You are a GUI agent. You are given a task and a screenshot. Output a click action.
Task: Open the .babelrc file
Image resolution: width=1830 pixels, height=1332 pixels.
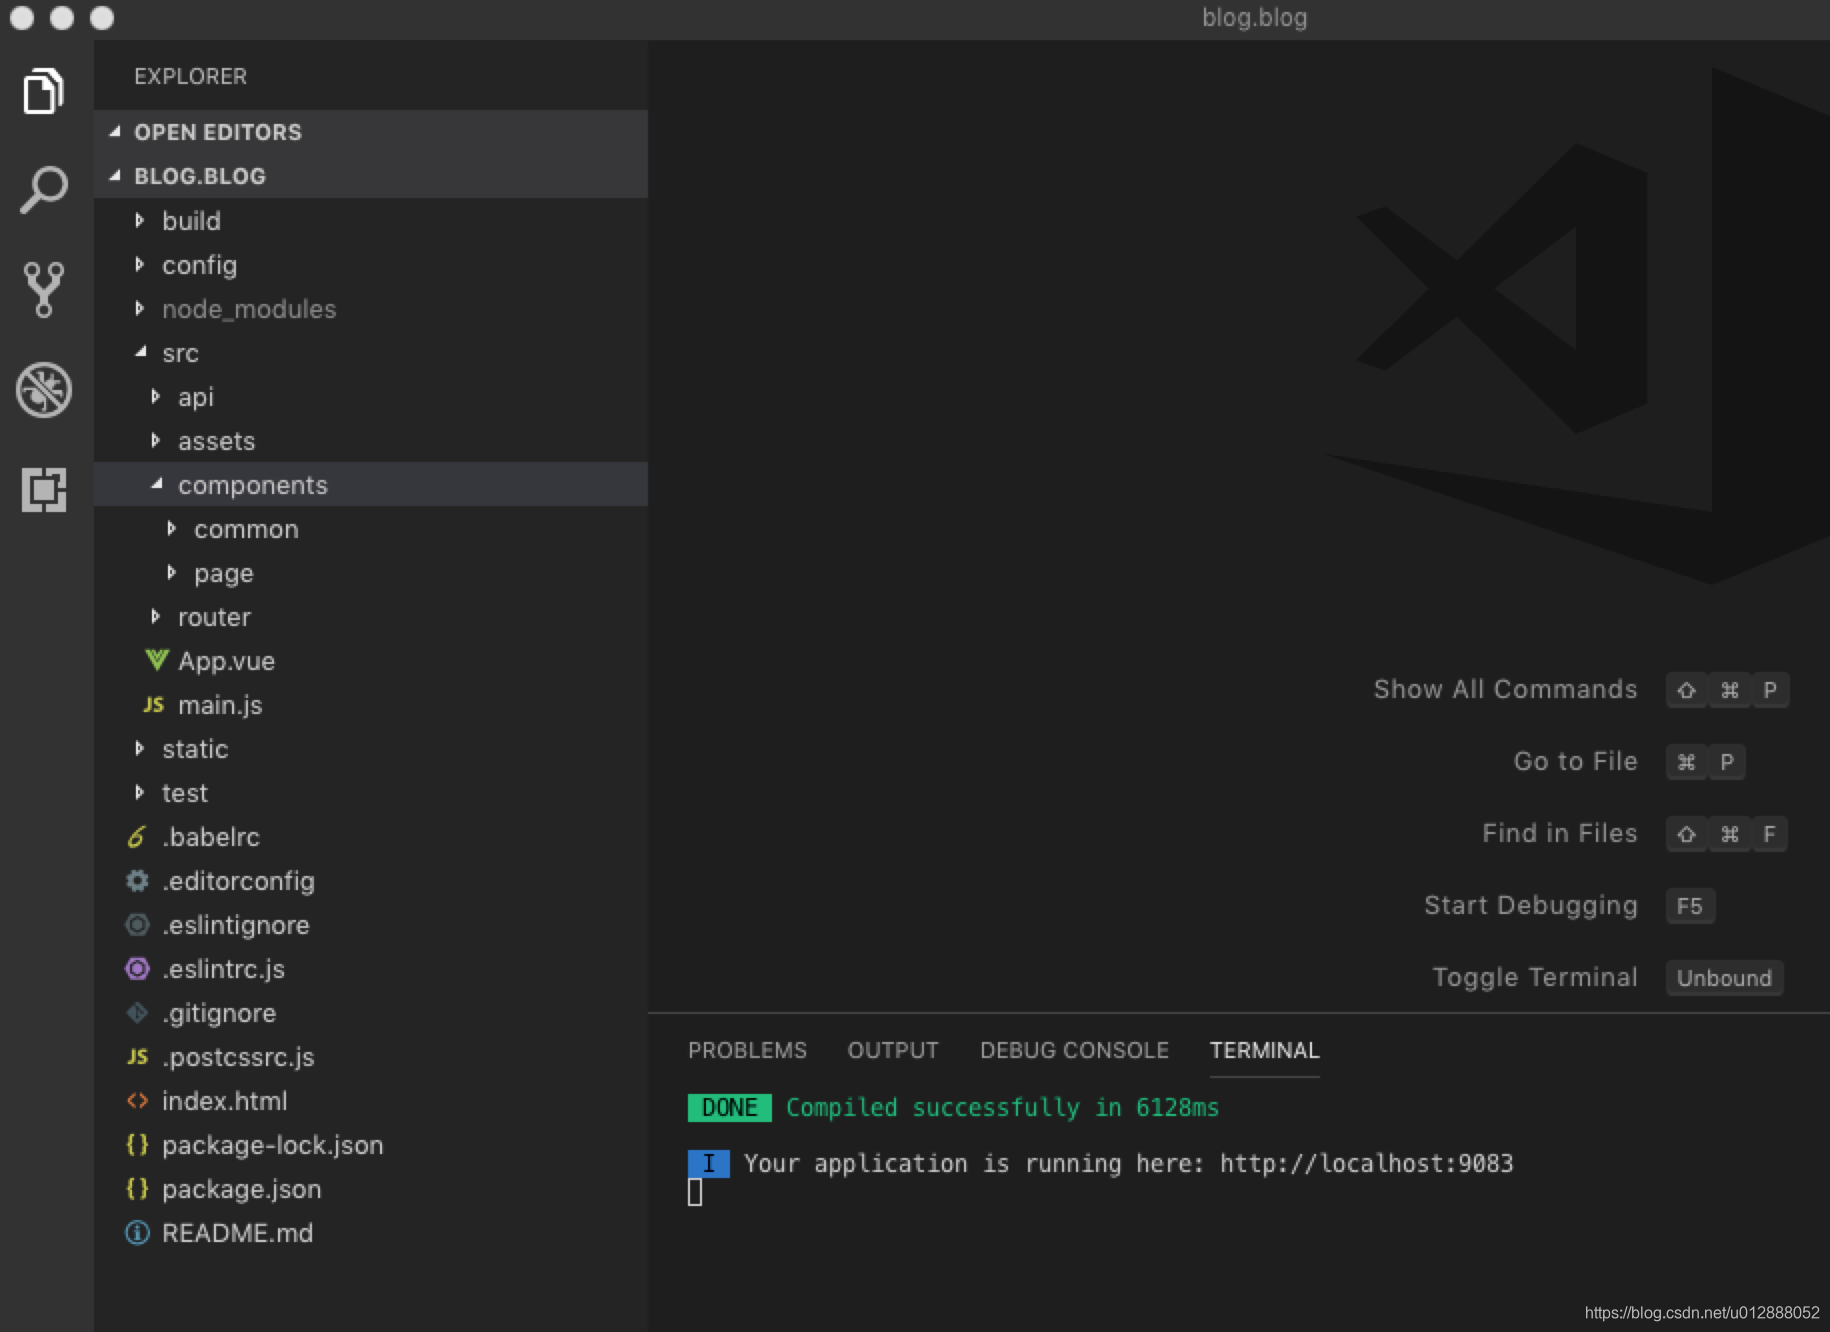point(371,836)
